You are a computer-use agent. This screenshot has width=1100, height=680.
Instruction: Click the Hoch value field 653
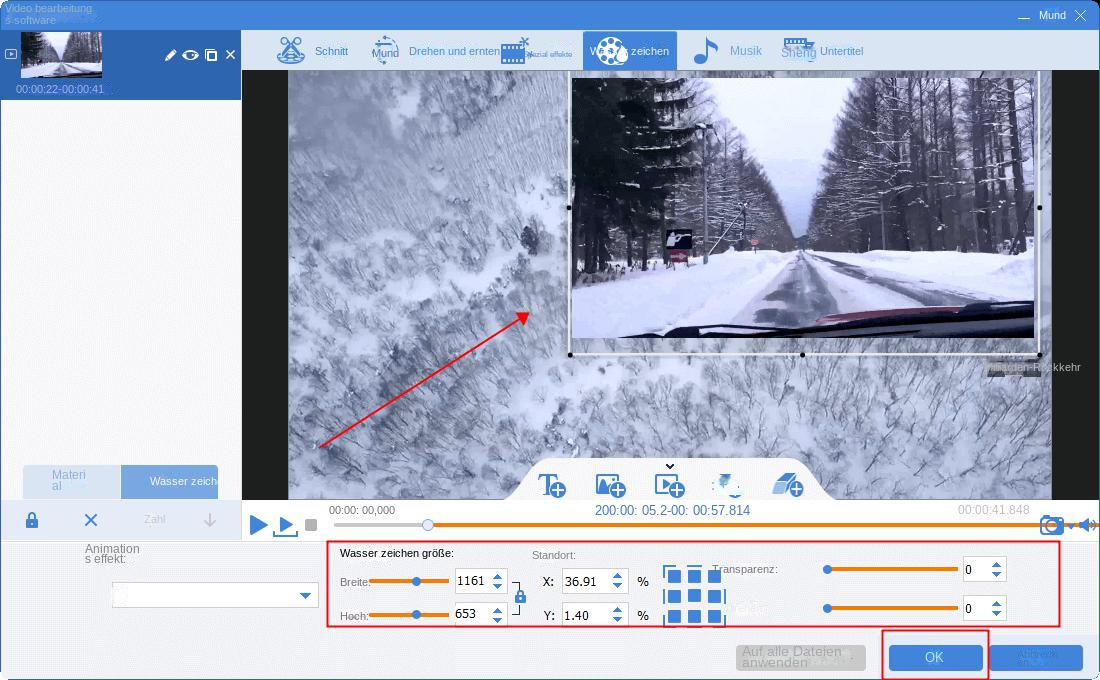[472, 614]
